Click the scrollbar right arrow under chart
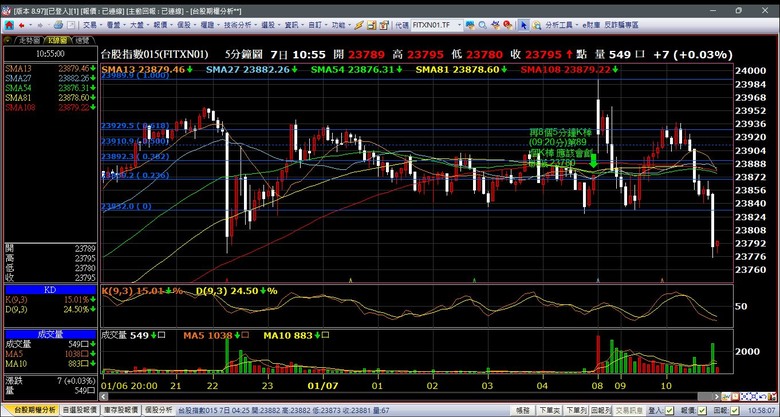The height and width of the screenshot is (417, 780). point(717,397)
